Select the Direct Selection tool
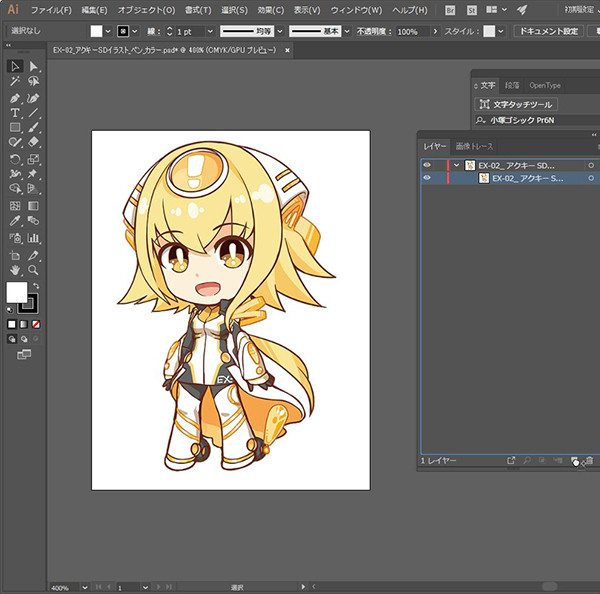The image size is (600, 594). [33, 66]
